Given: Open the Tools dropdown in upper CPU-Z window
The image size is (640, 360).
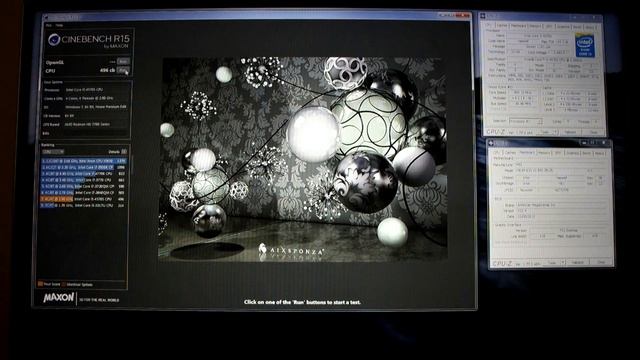Looking at the screenshot, I should (x=547, y=132).
